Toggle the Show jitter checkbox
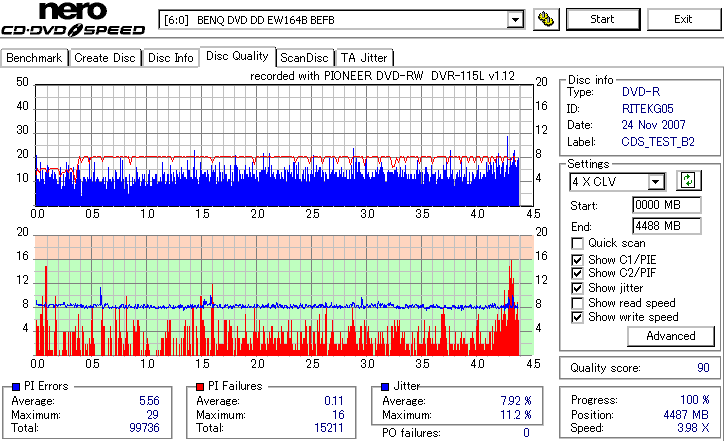724x441 pixels. (x=577, y=288)
